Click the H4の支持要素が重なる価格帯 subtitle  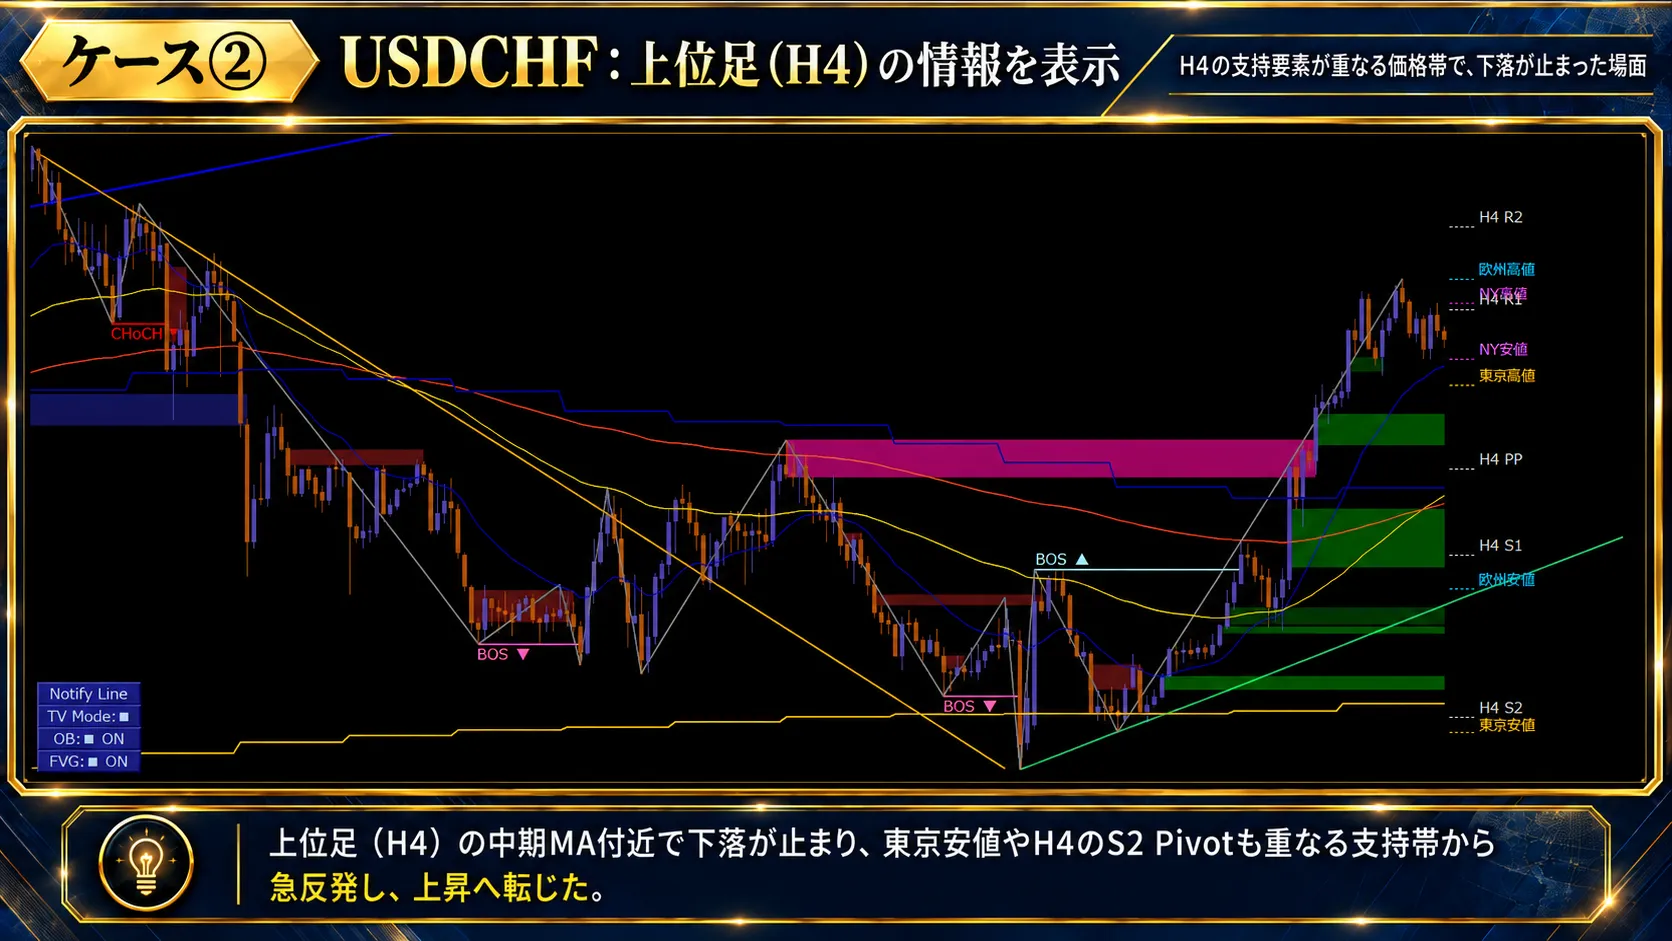coord(1412,66)
